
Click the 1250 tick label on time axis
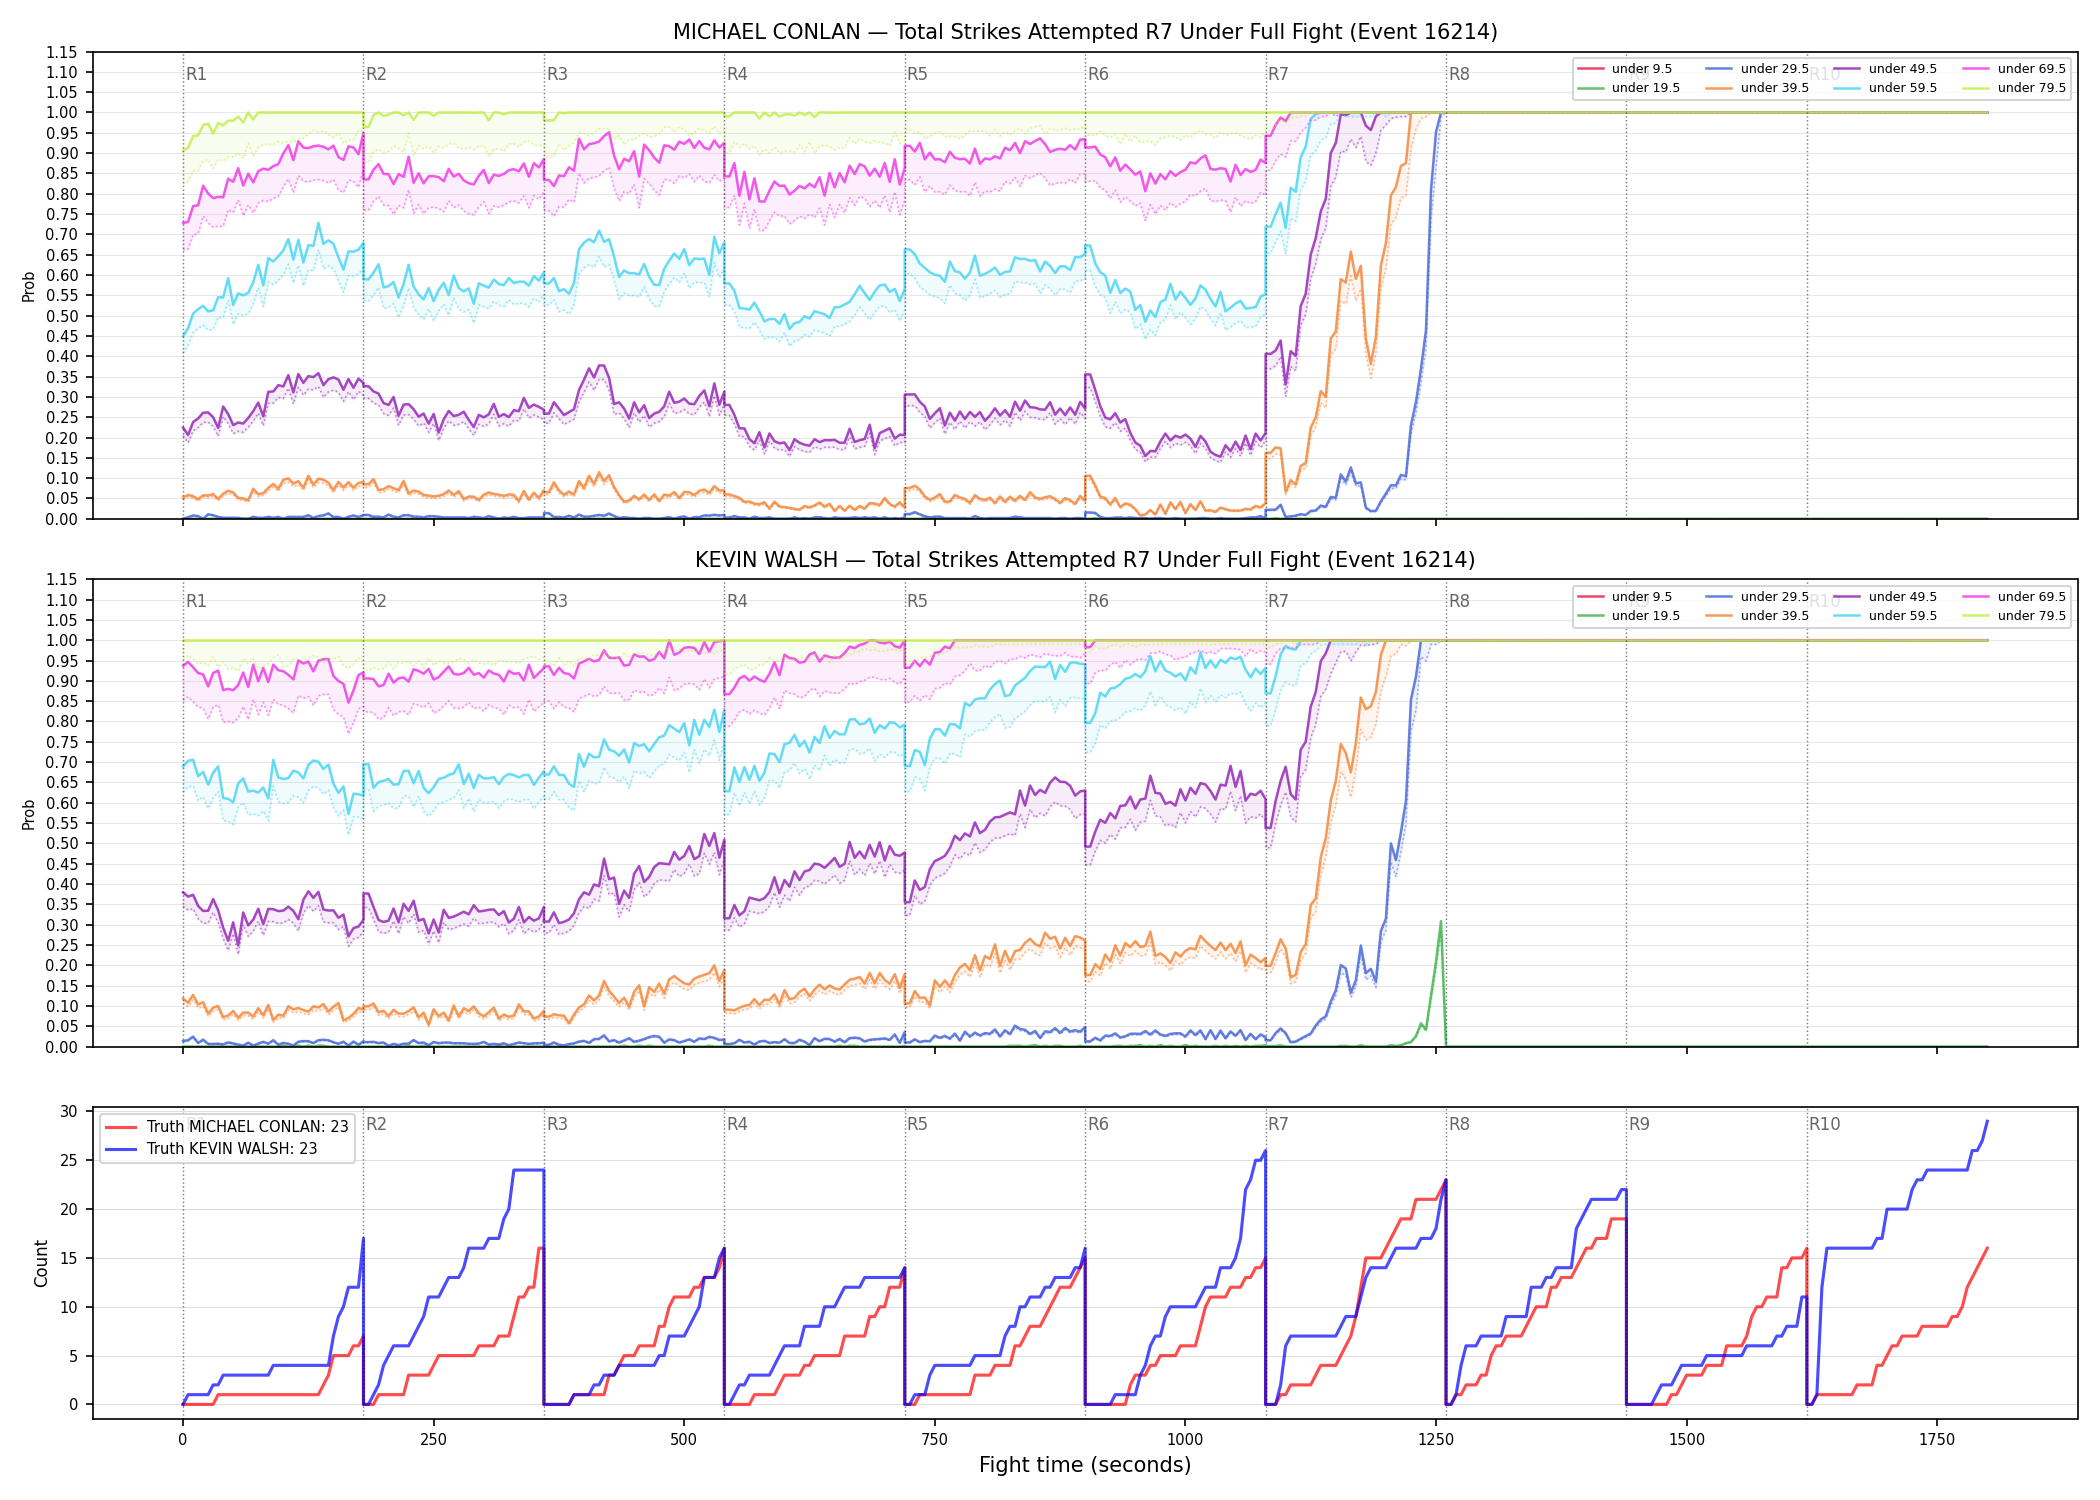coord(1436,1440)
